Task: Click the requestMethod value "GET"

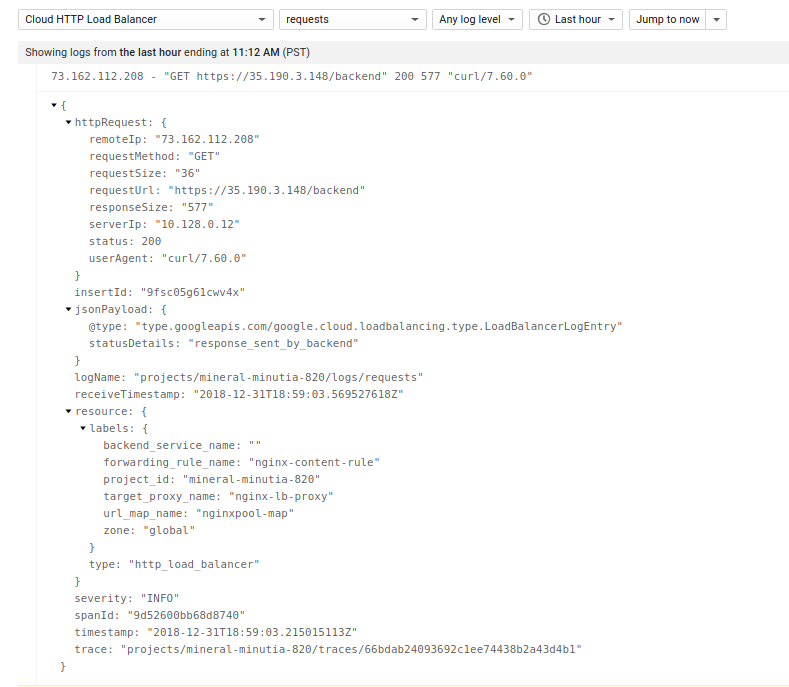Action: pos(204,157)
